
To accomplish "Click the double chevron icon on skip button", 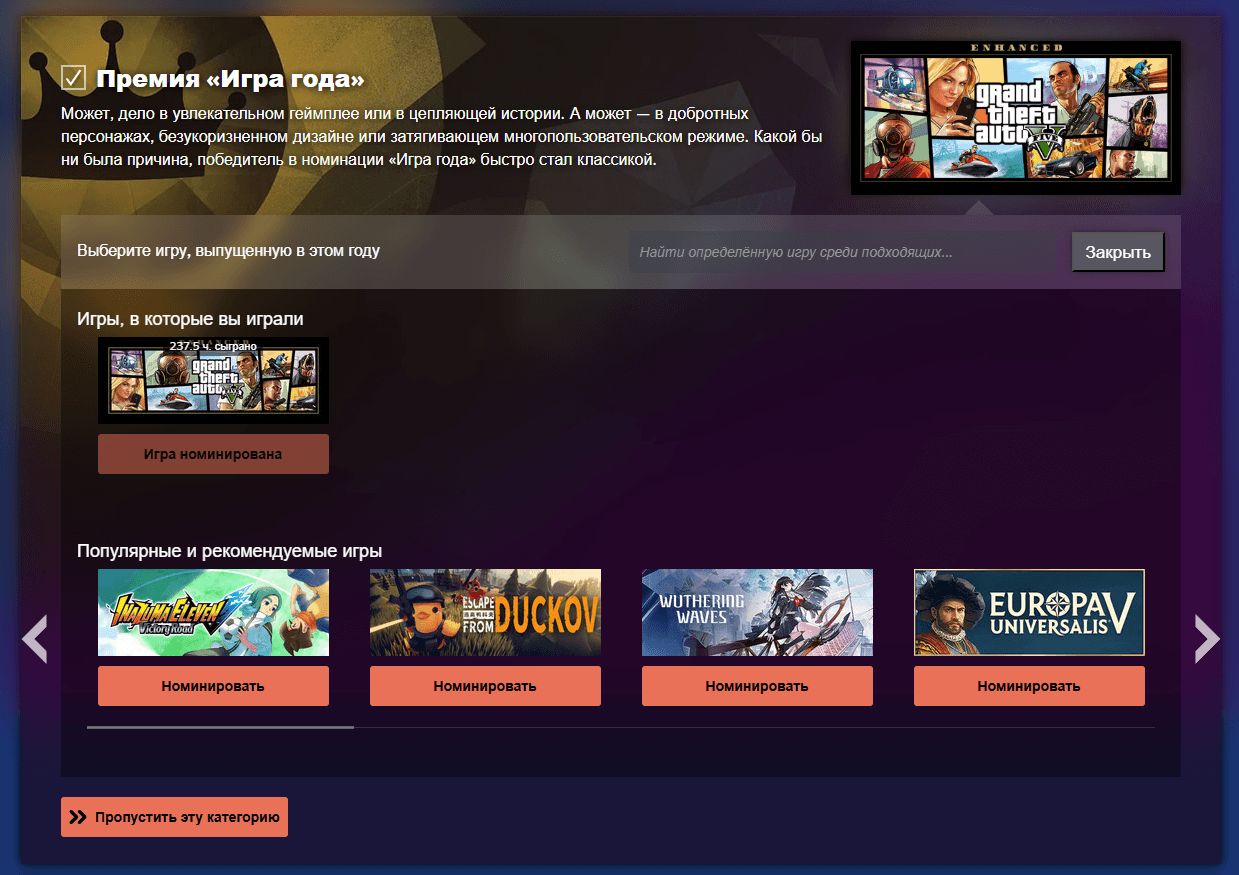I will [x=78, y=817].
